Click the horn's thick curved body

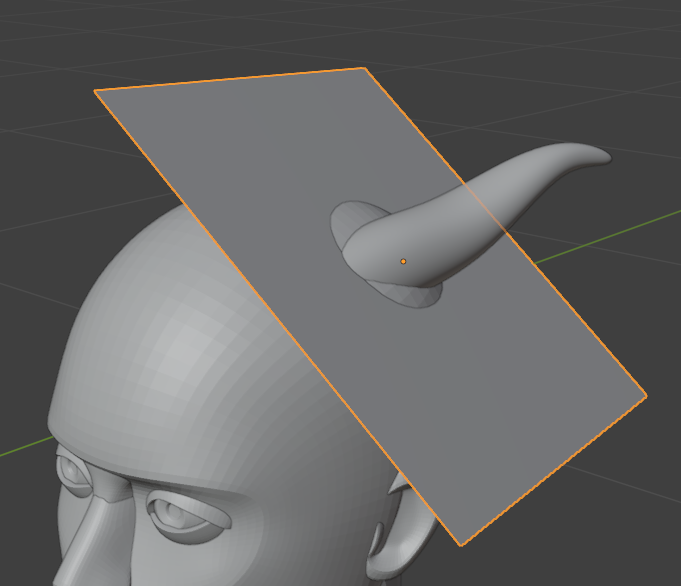450,225
